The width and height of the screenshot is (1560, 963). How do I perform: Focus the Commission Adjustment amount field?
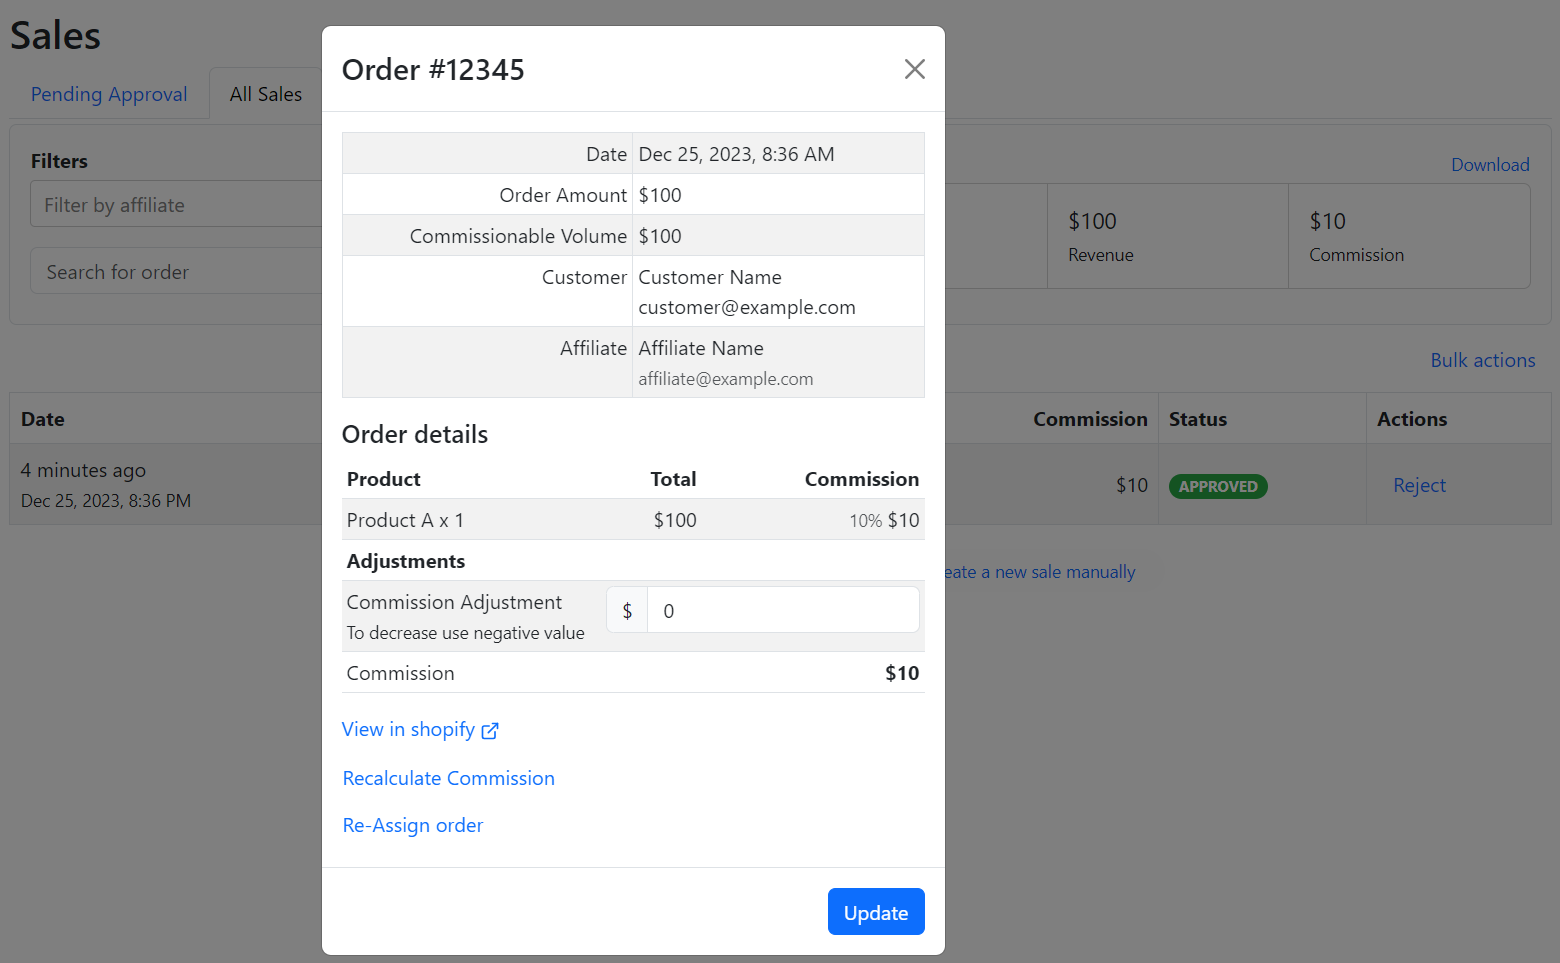click(782, 610)
